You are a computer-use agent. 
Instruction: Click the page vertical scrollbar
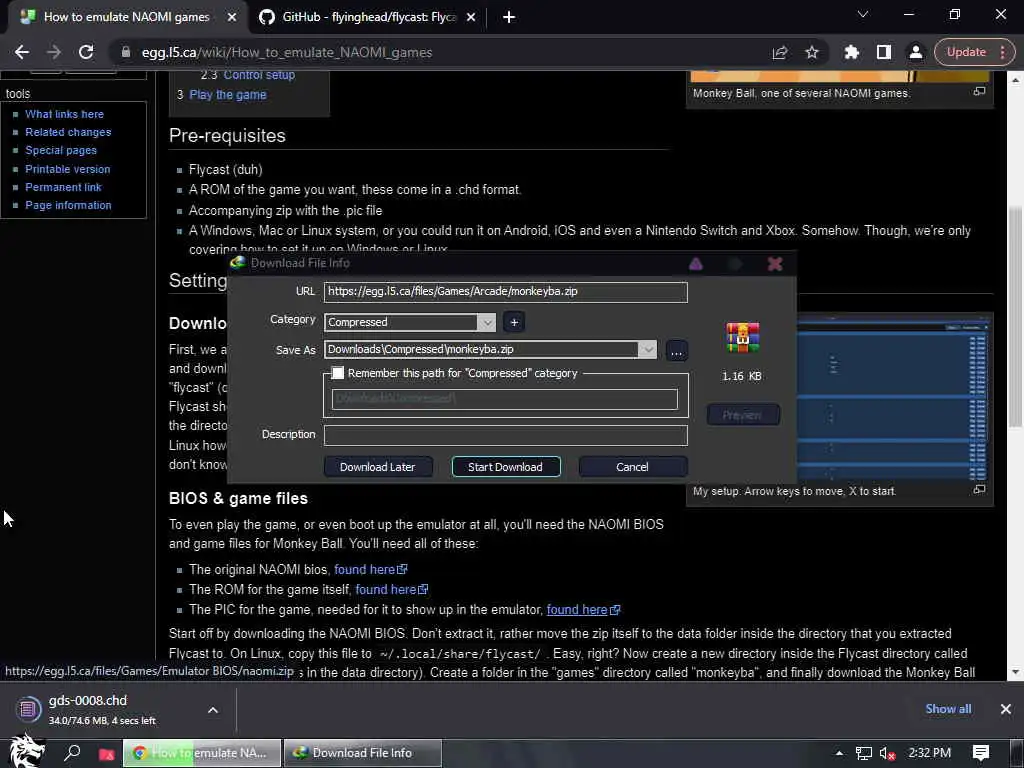point(1015,317)
